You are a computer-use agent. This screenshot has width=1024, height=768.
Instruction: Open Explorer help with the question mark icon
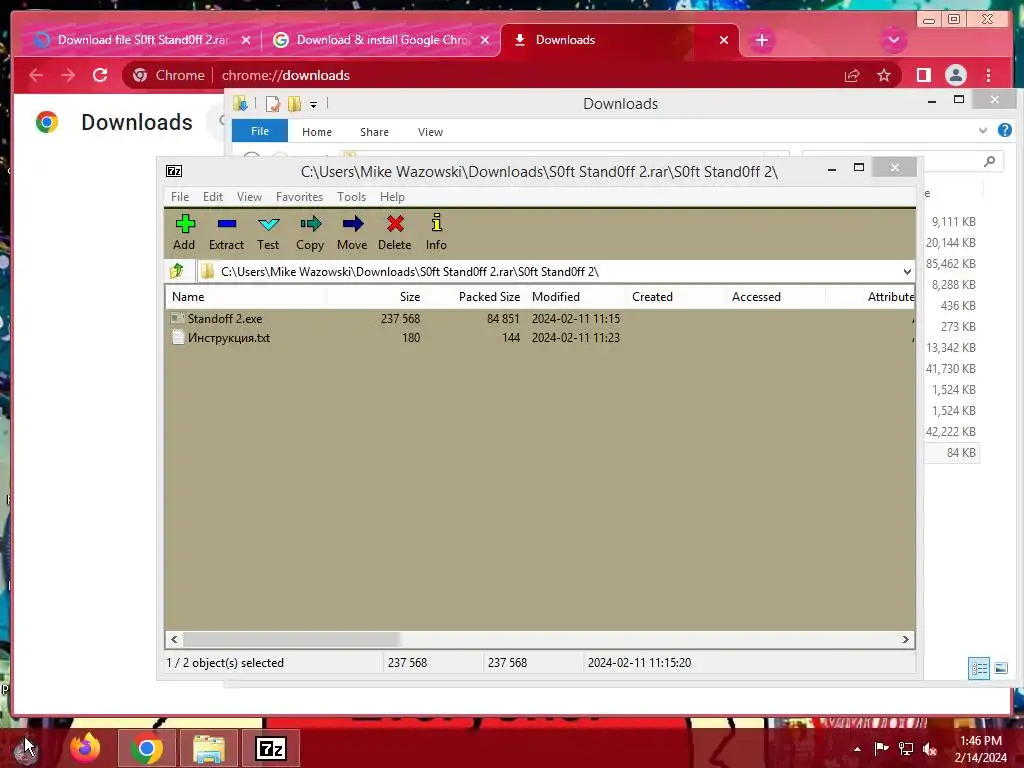pyautogui.click(x=1005, y=131)
